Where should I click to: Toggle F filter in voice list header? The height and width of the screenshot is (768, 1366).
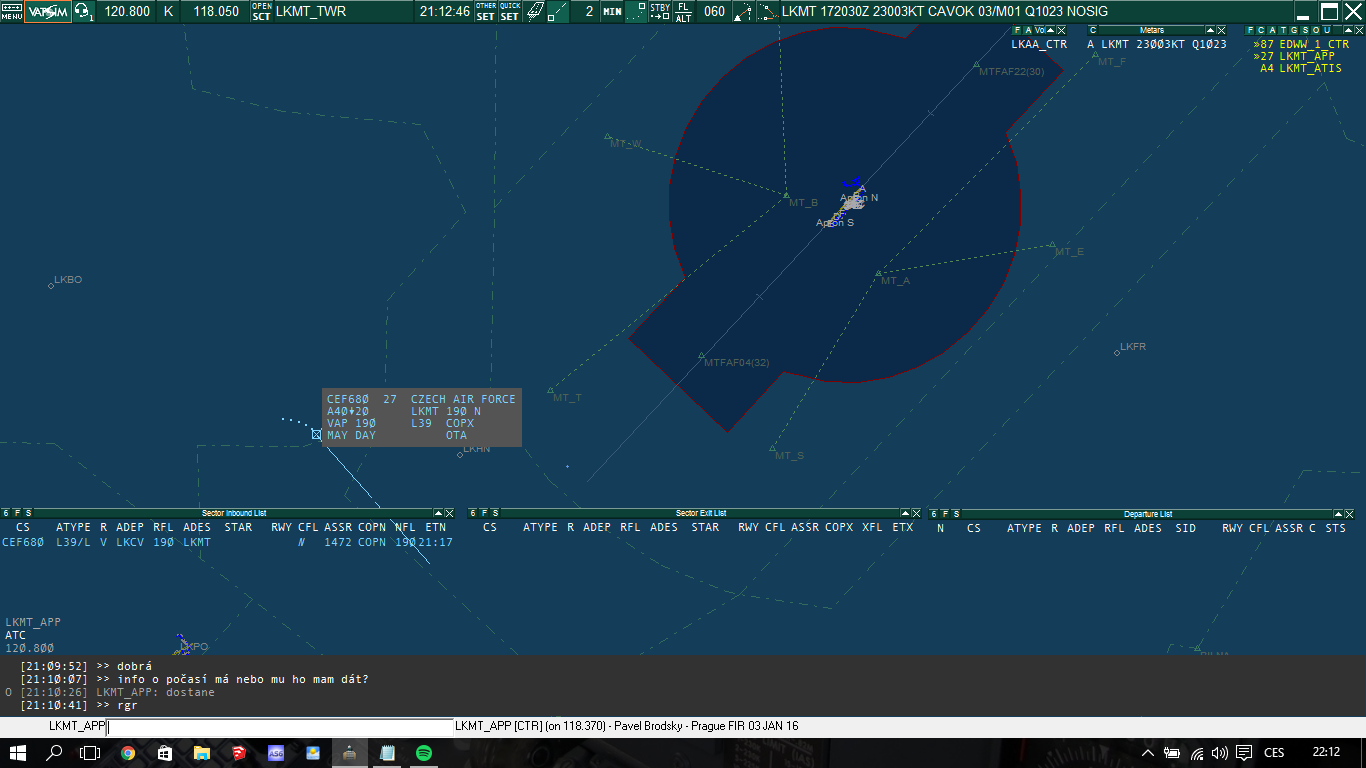[1017, 30]
